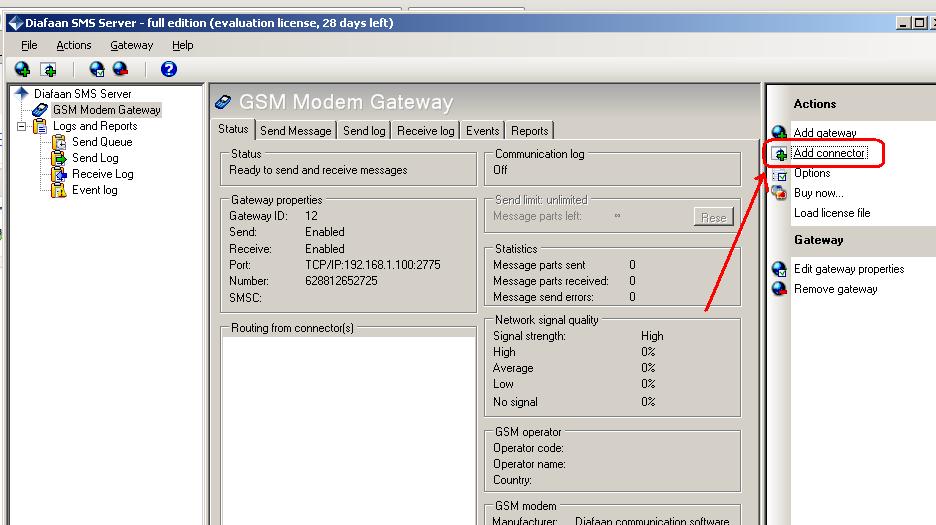Image resolution: width=936 pixels, height=525 pixels.
Task: Click icon beside Edit gateway properties
Action: point(779,269)
